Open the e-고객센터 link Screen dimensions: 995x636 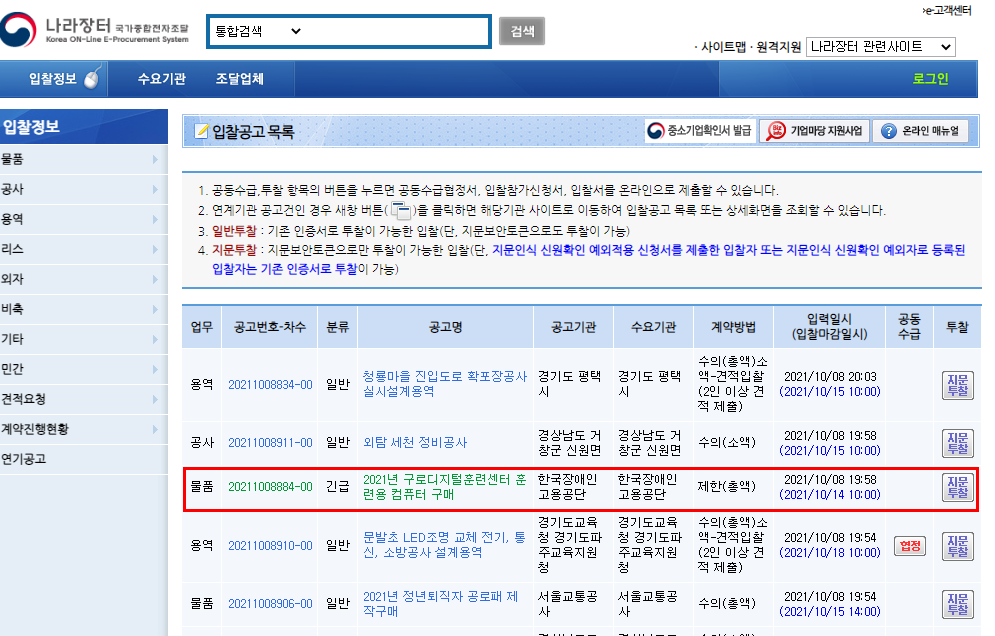[947, 10]
